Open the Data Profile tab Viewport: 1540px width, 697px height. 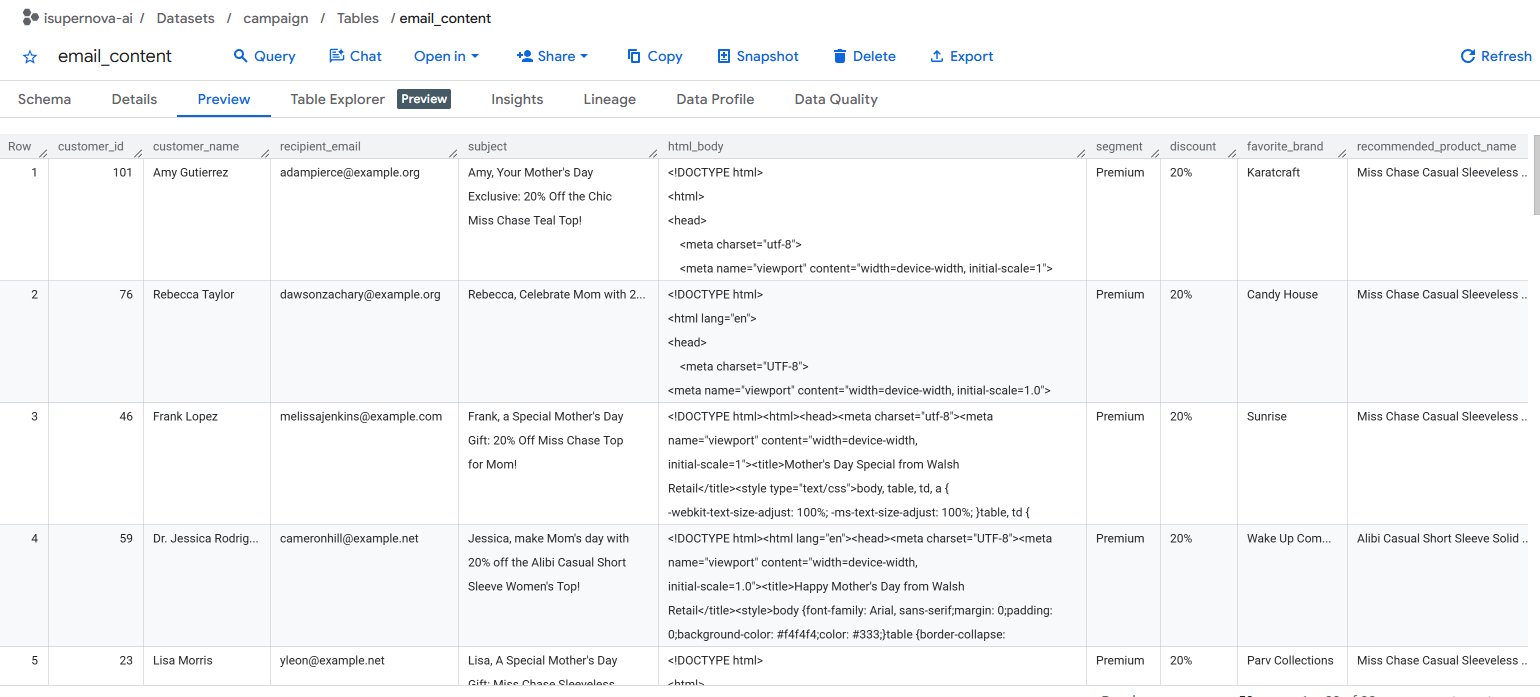715,99
